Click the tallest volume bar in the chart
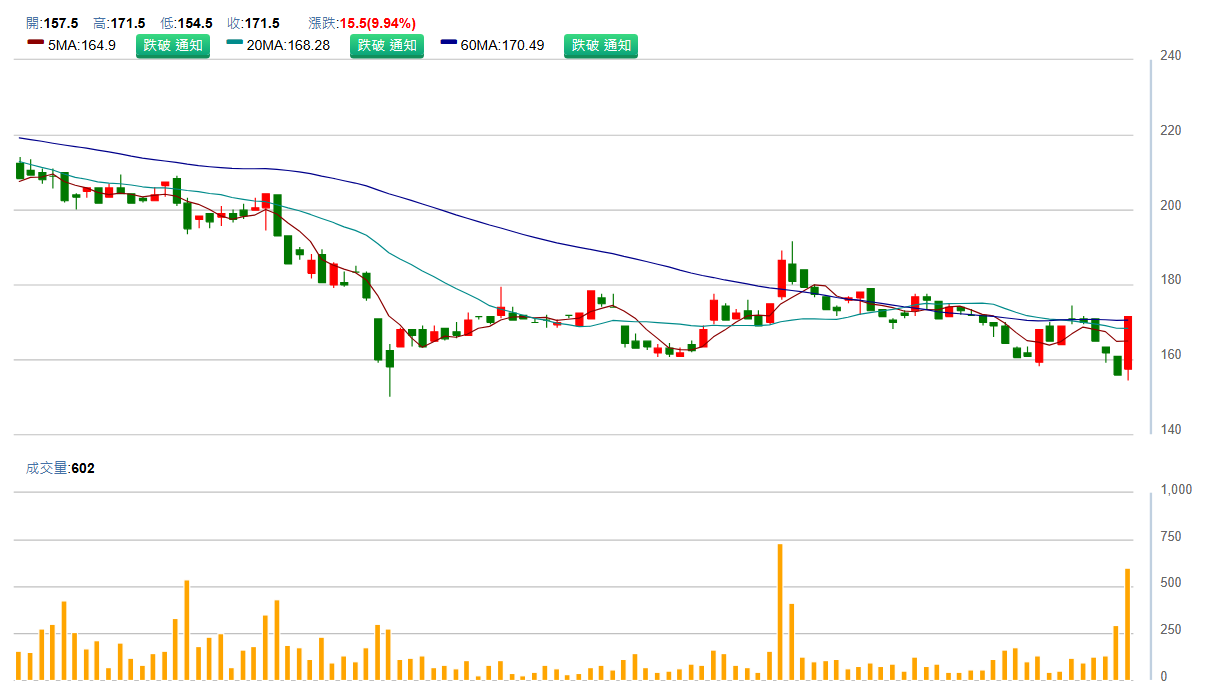Image resolution: width=1208 pixels, height=697 pixels. pyautogui.click(x=780, y=610)
